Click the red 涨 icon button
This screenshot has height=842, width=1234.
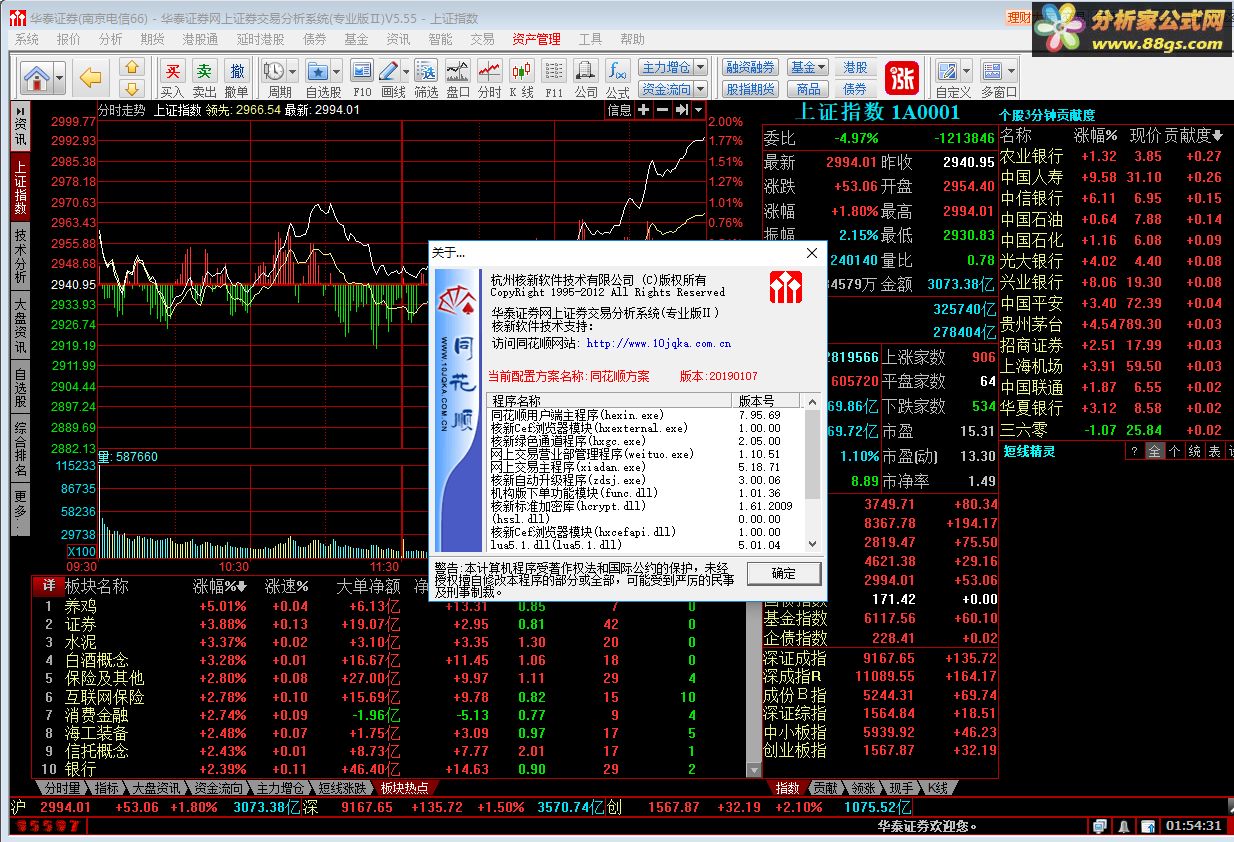pyautogui.click(x=903, y=77)
